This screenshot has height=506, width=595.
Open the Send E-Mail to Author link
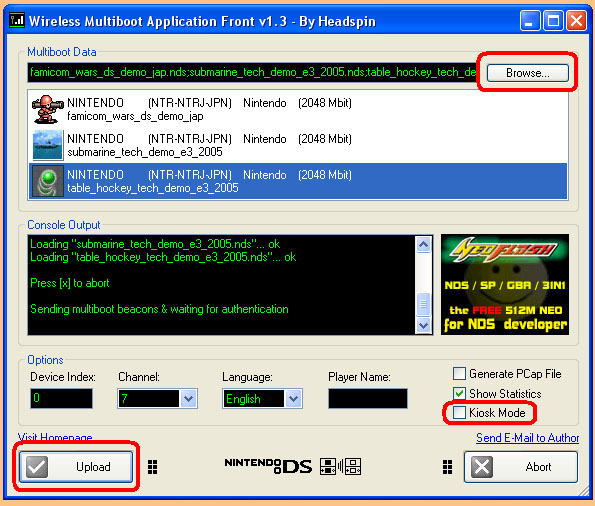click(x=527, y=438)
